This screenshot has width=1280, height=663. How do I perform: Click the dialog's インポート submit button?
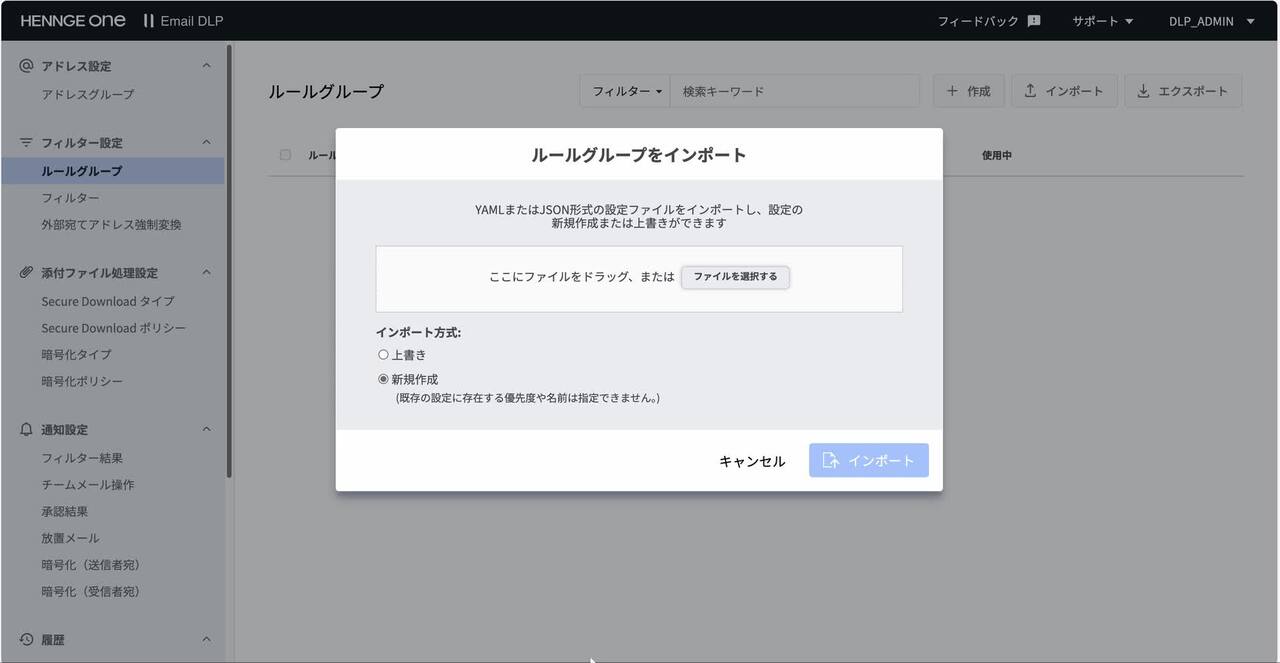pos(869,460)
